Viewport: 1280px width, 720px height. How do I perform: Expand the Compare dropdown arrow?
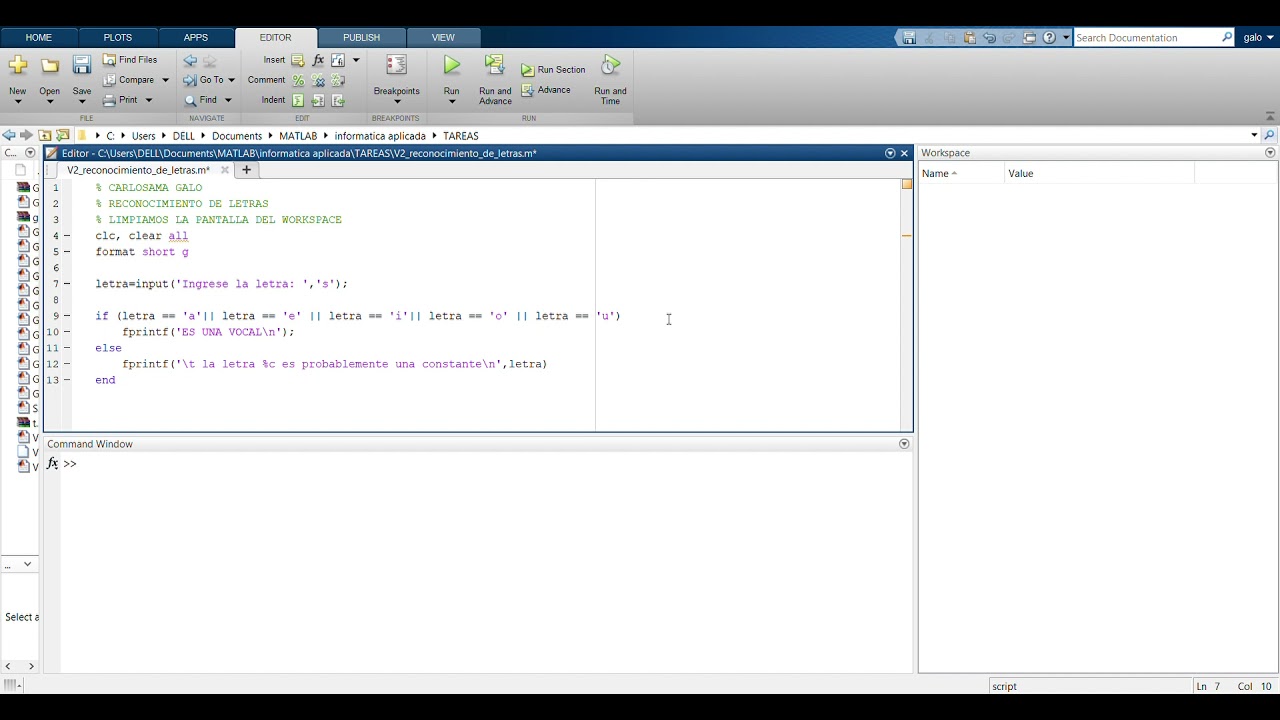pos(165,80)
